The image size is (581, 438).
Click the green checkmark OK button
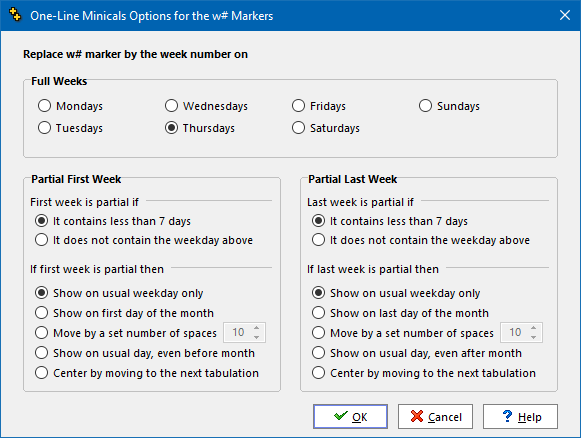tap(350, 417)
